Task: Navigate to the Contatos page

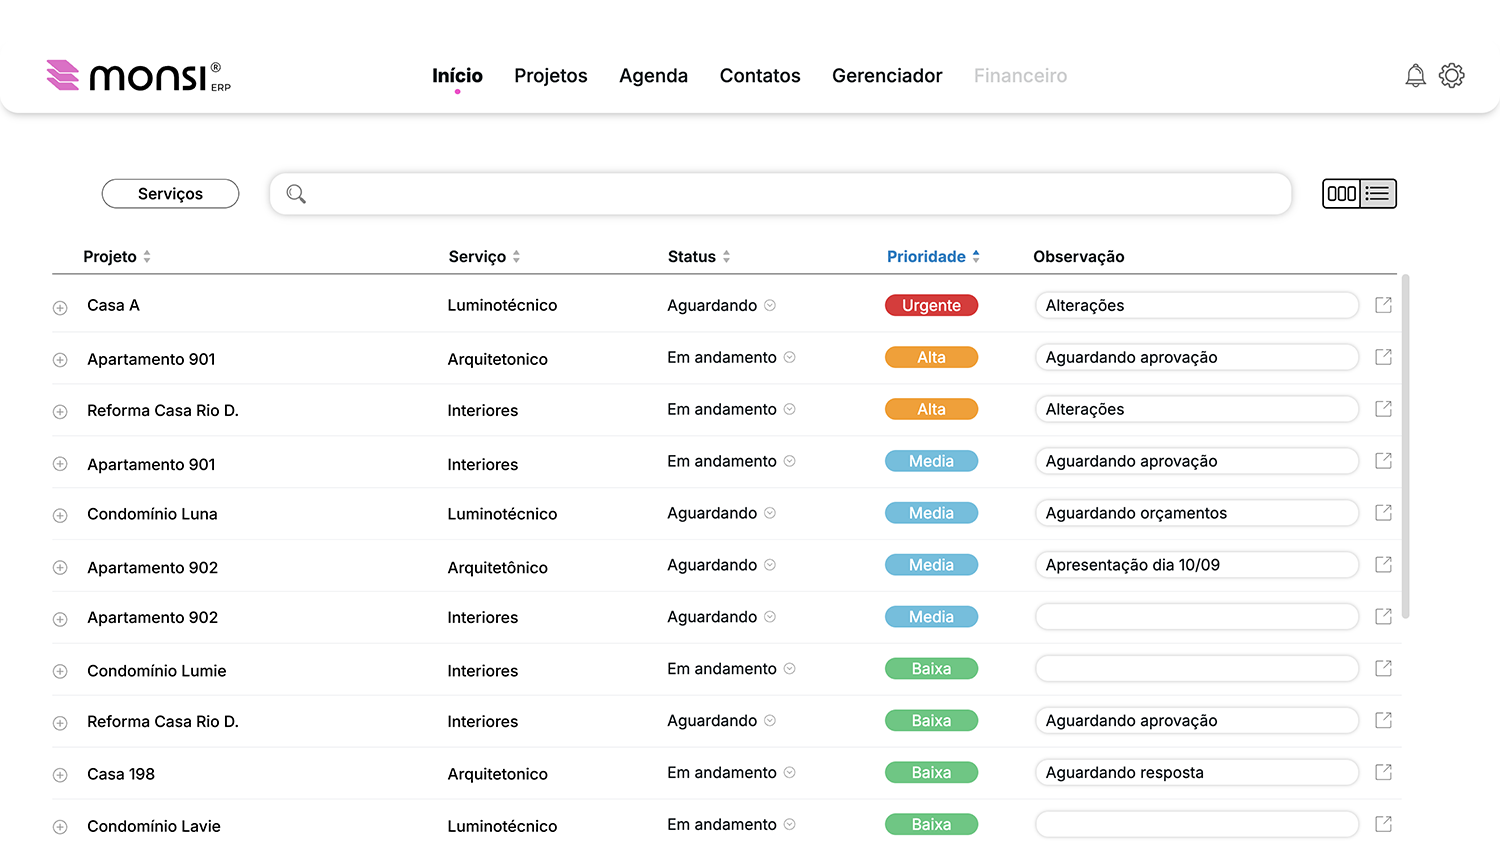Action: pos(759,76)
